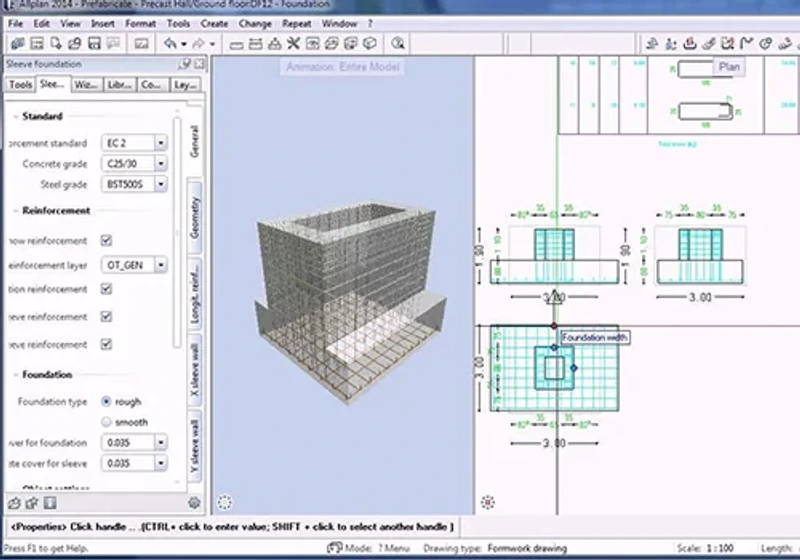Click the stacked-layers project icon at toolbar start

tap(18, 44)
